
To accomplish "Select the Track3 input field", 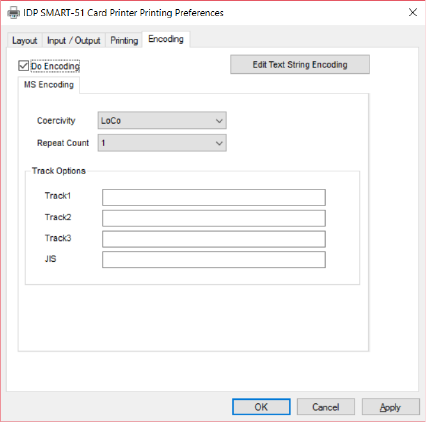I will click(214, 239).
